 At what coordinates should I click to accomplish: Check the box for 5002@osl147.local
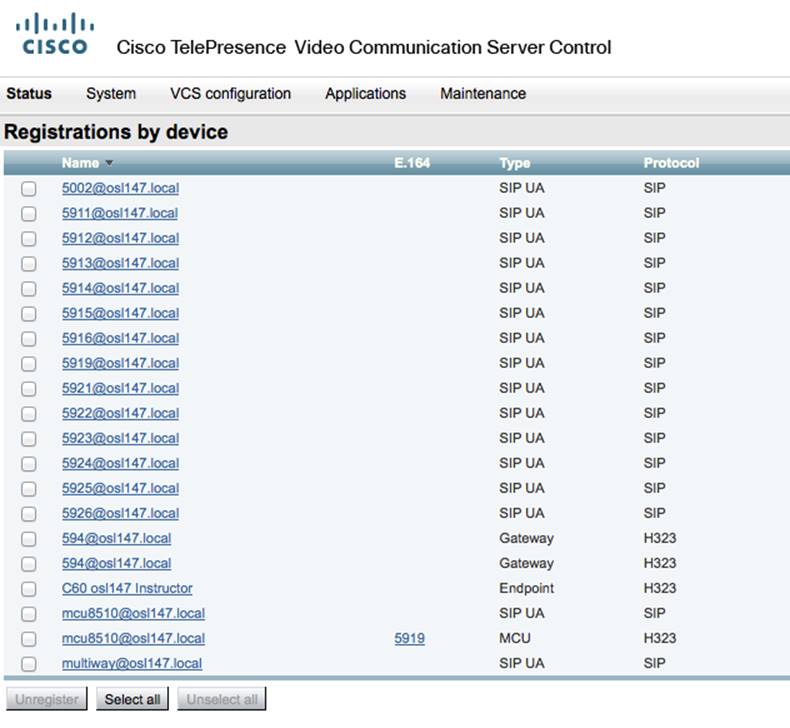(29, 188)
